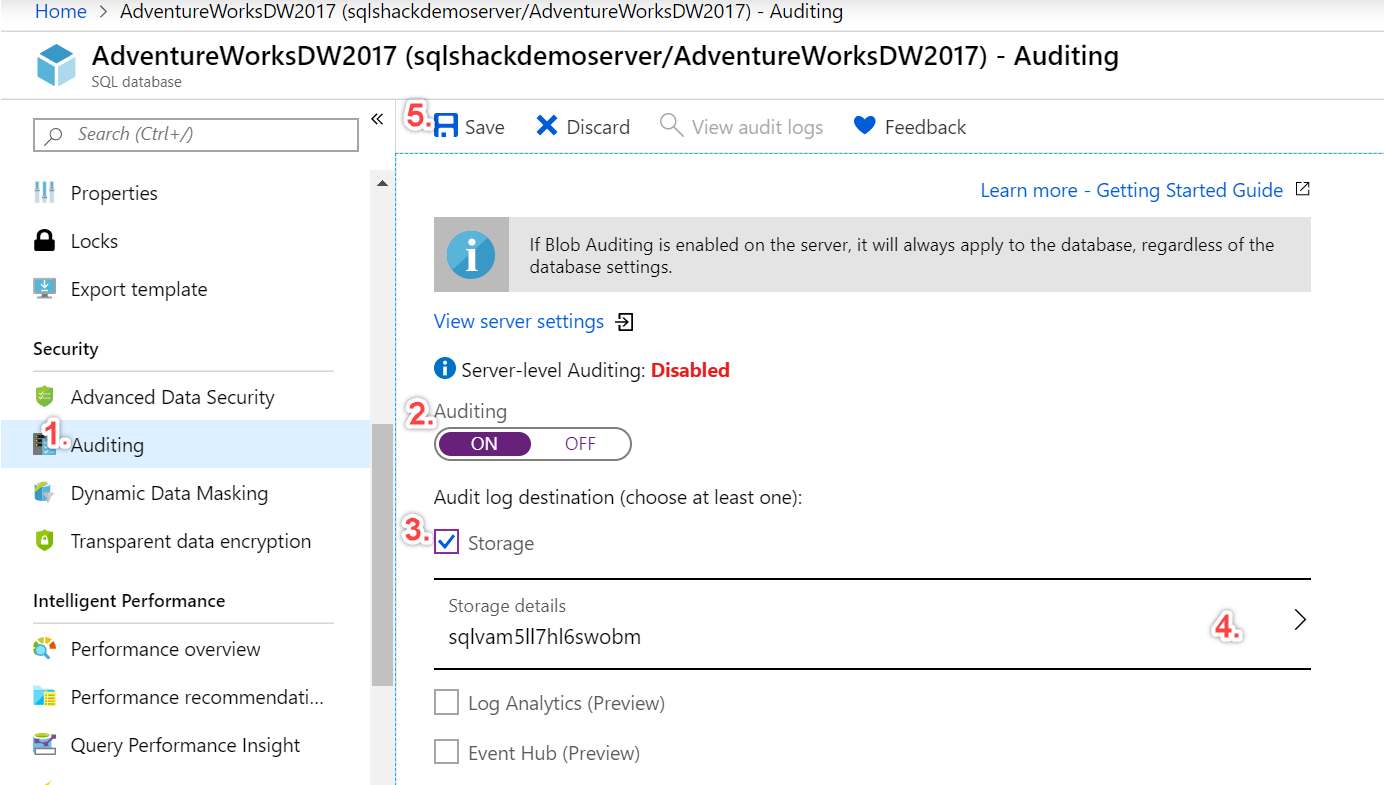Click the blue info icon in banner
This screenshot has height=785, width=1384.
(471, 255)
